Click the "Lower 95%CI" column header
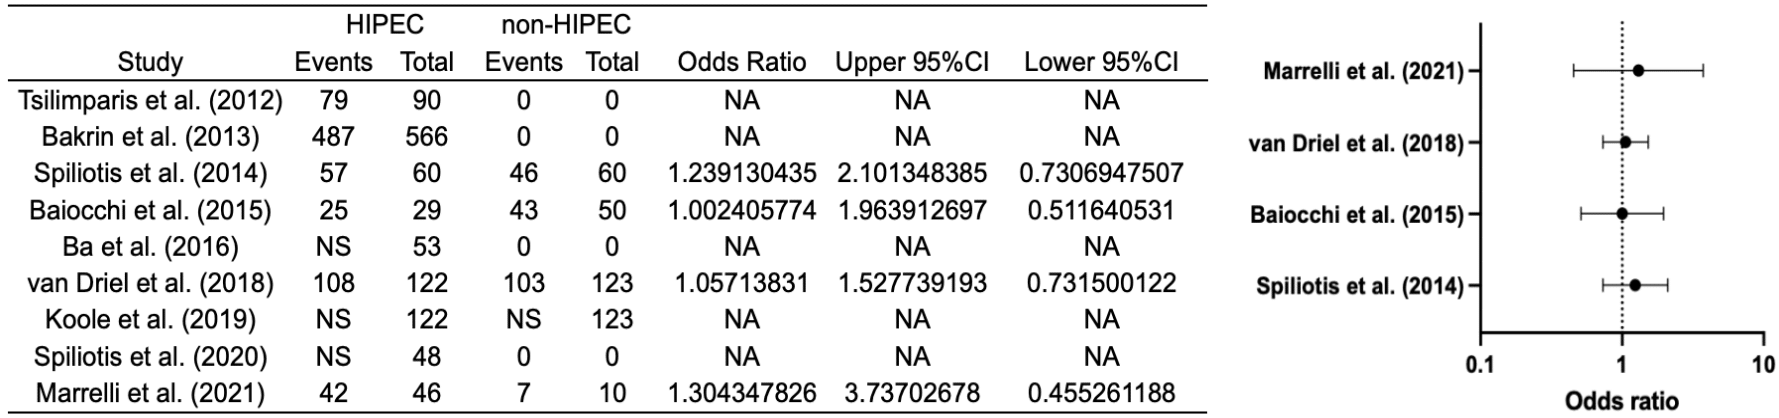Viewport: 1779px width, 418px height. click(1101, 62)
